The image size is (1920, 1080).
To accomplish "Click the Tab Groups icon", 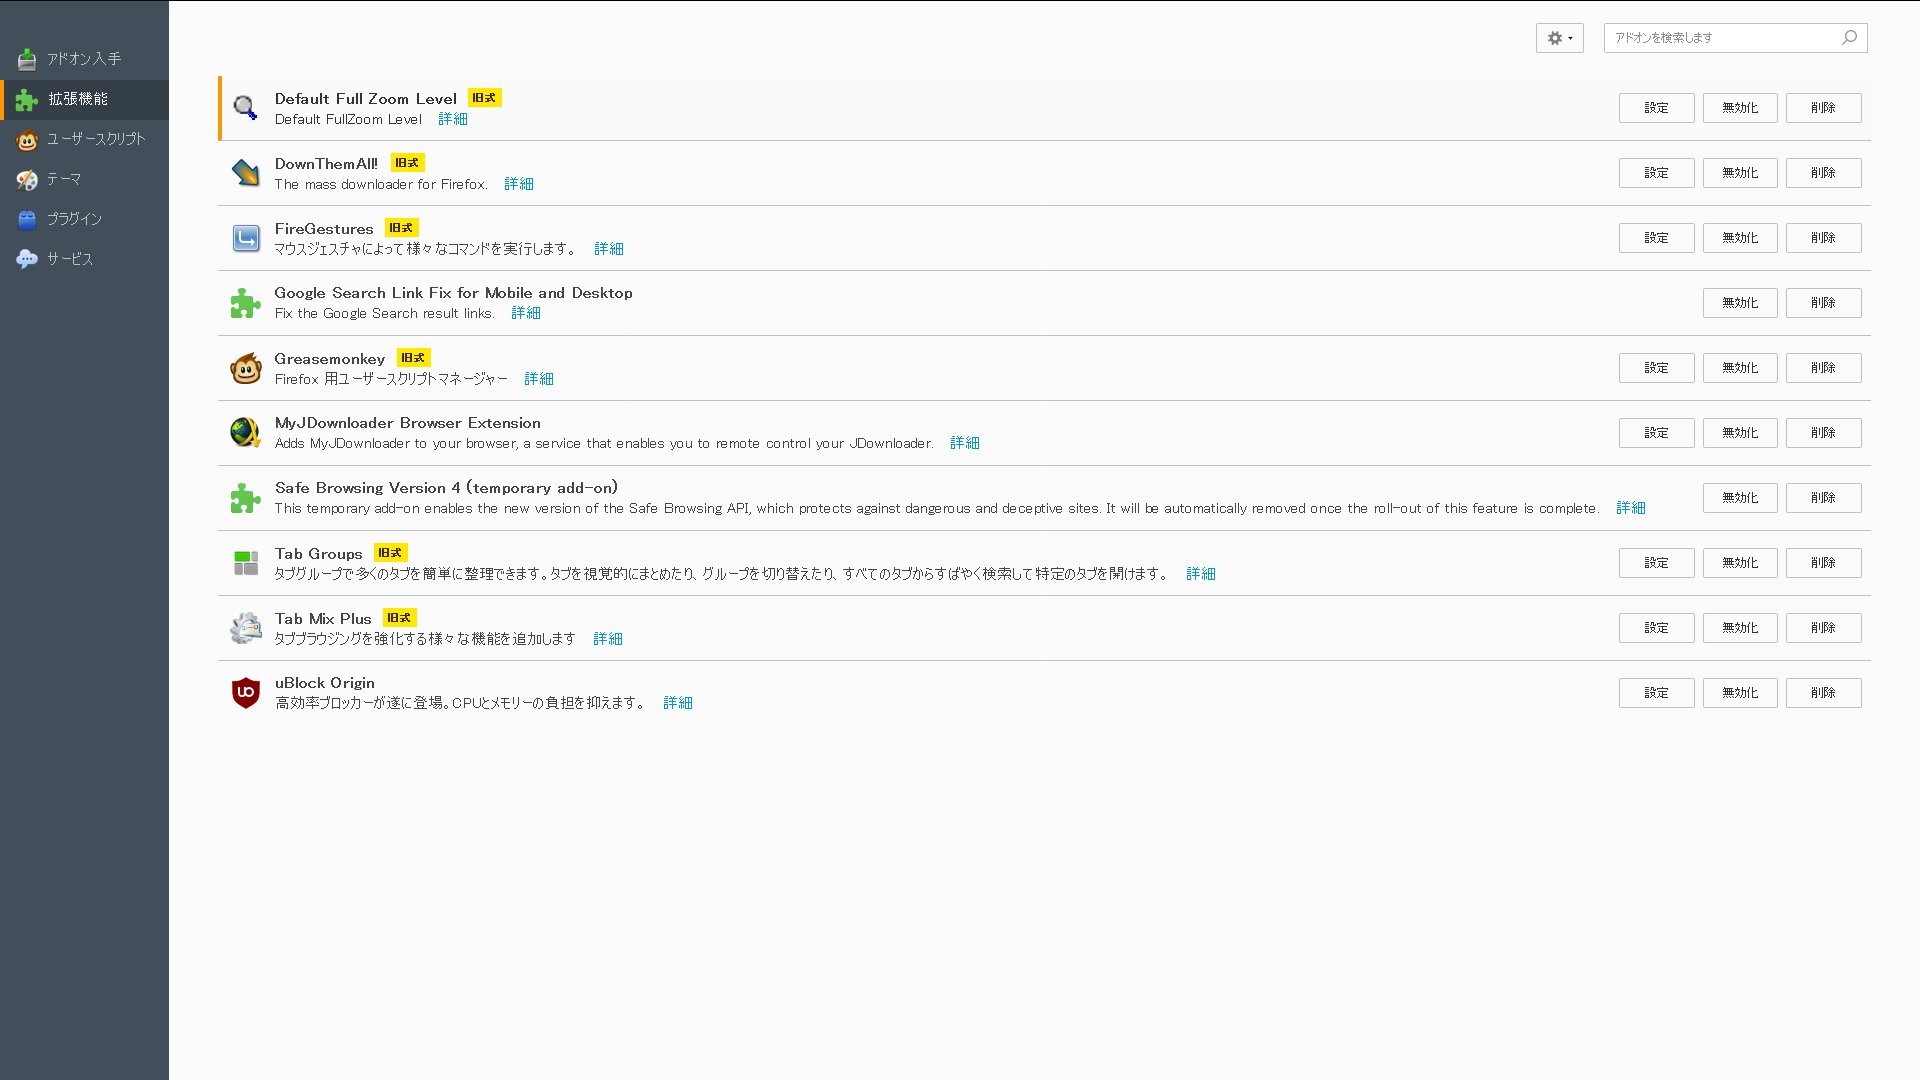I will point(245,563).
